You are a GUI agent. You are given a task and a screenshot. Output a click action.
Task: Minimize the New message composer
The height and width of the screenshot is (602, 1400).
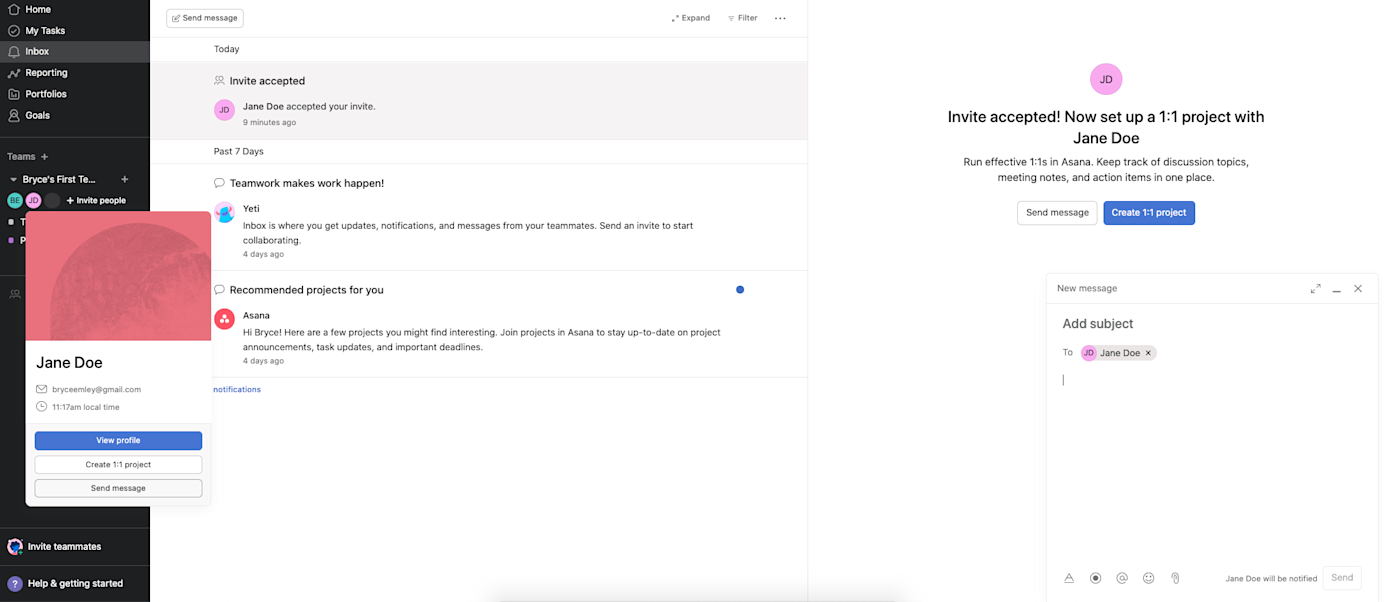coord(1336,289)
